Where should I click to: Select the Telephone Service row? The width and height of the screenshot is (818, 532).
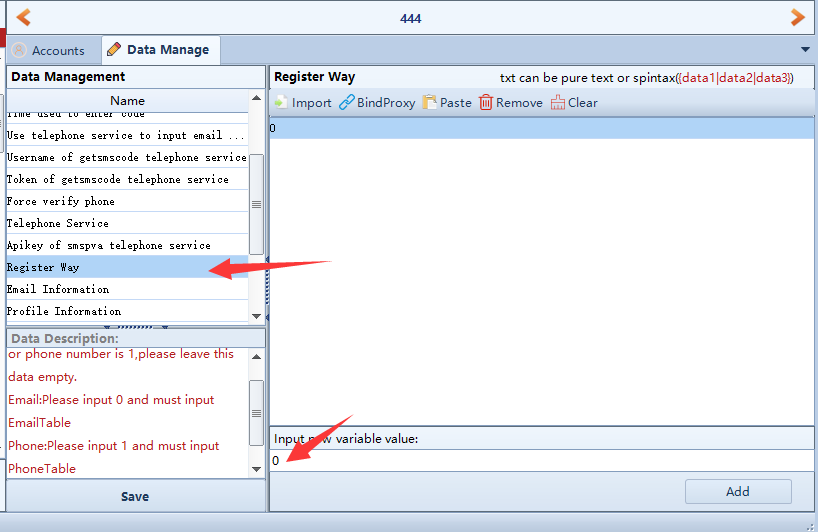coord(127,223)
